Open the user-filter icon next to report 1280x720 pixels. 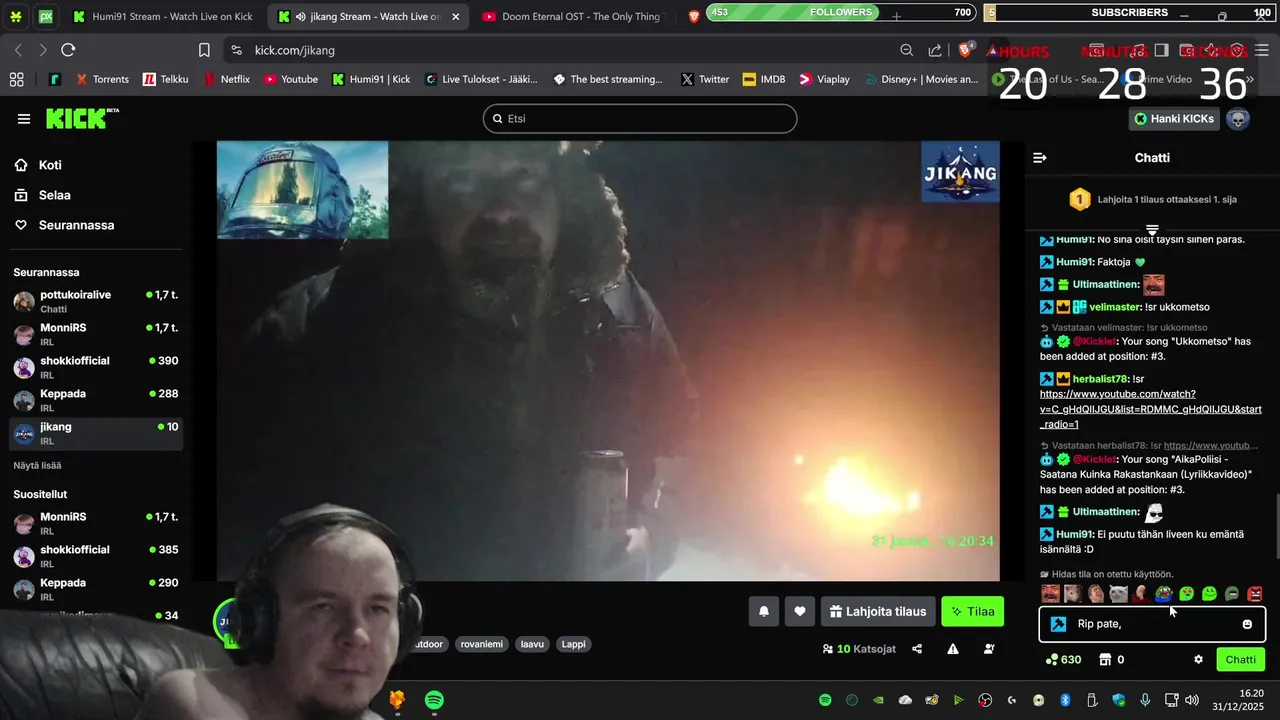[x=989, y=649]
